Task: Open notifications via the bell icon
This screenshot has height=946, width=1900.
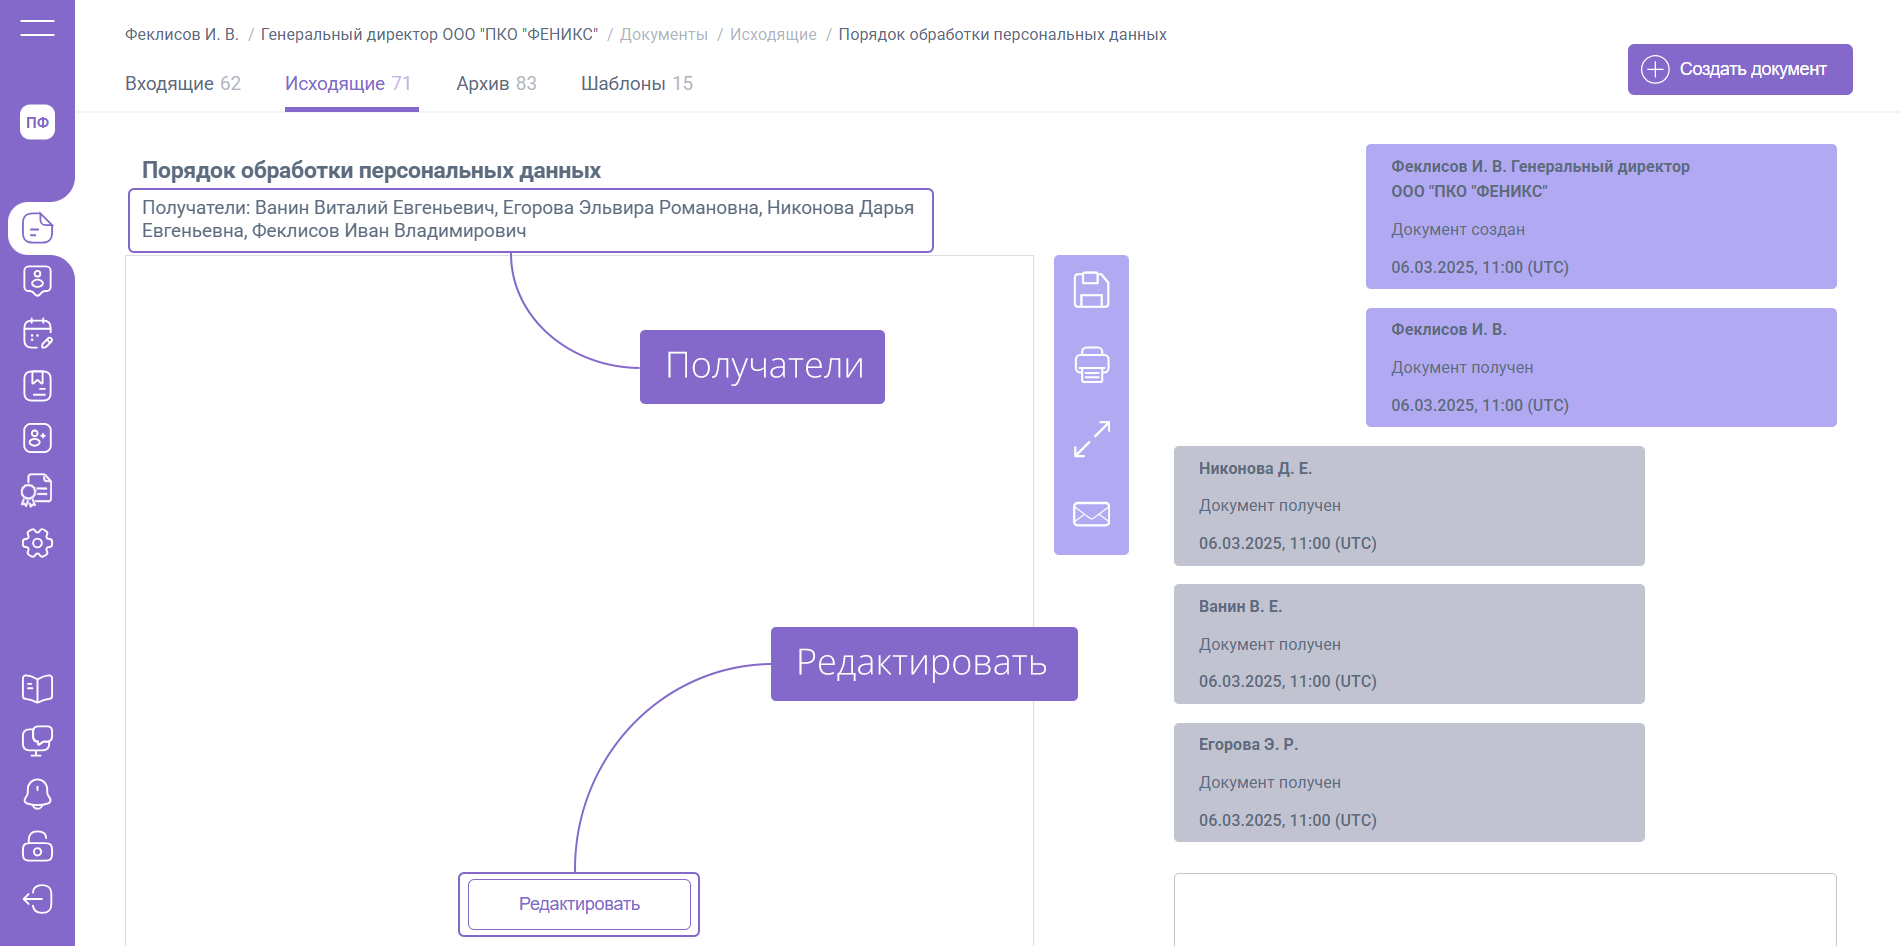Action: point(37,794)
